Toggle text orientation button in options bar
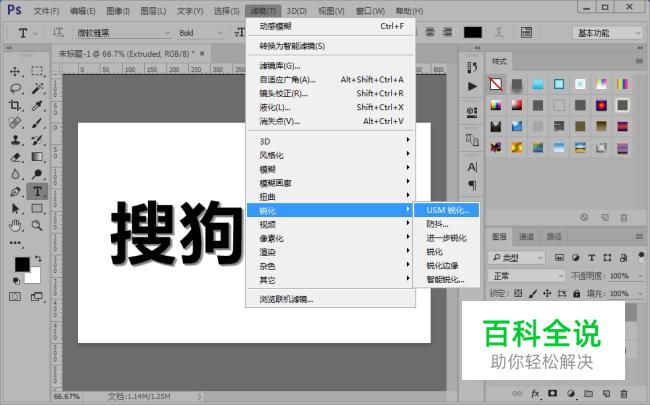The image size is (650, 405). [x=58, y=32]
